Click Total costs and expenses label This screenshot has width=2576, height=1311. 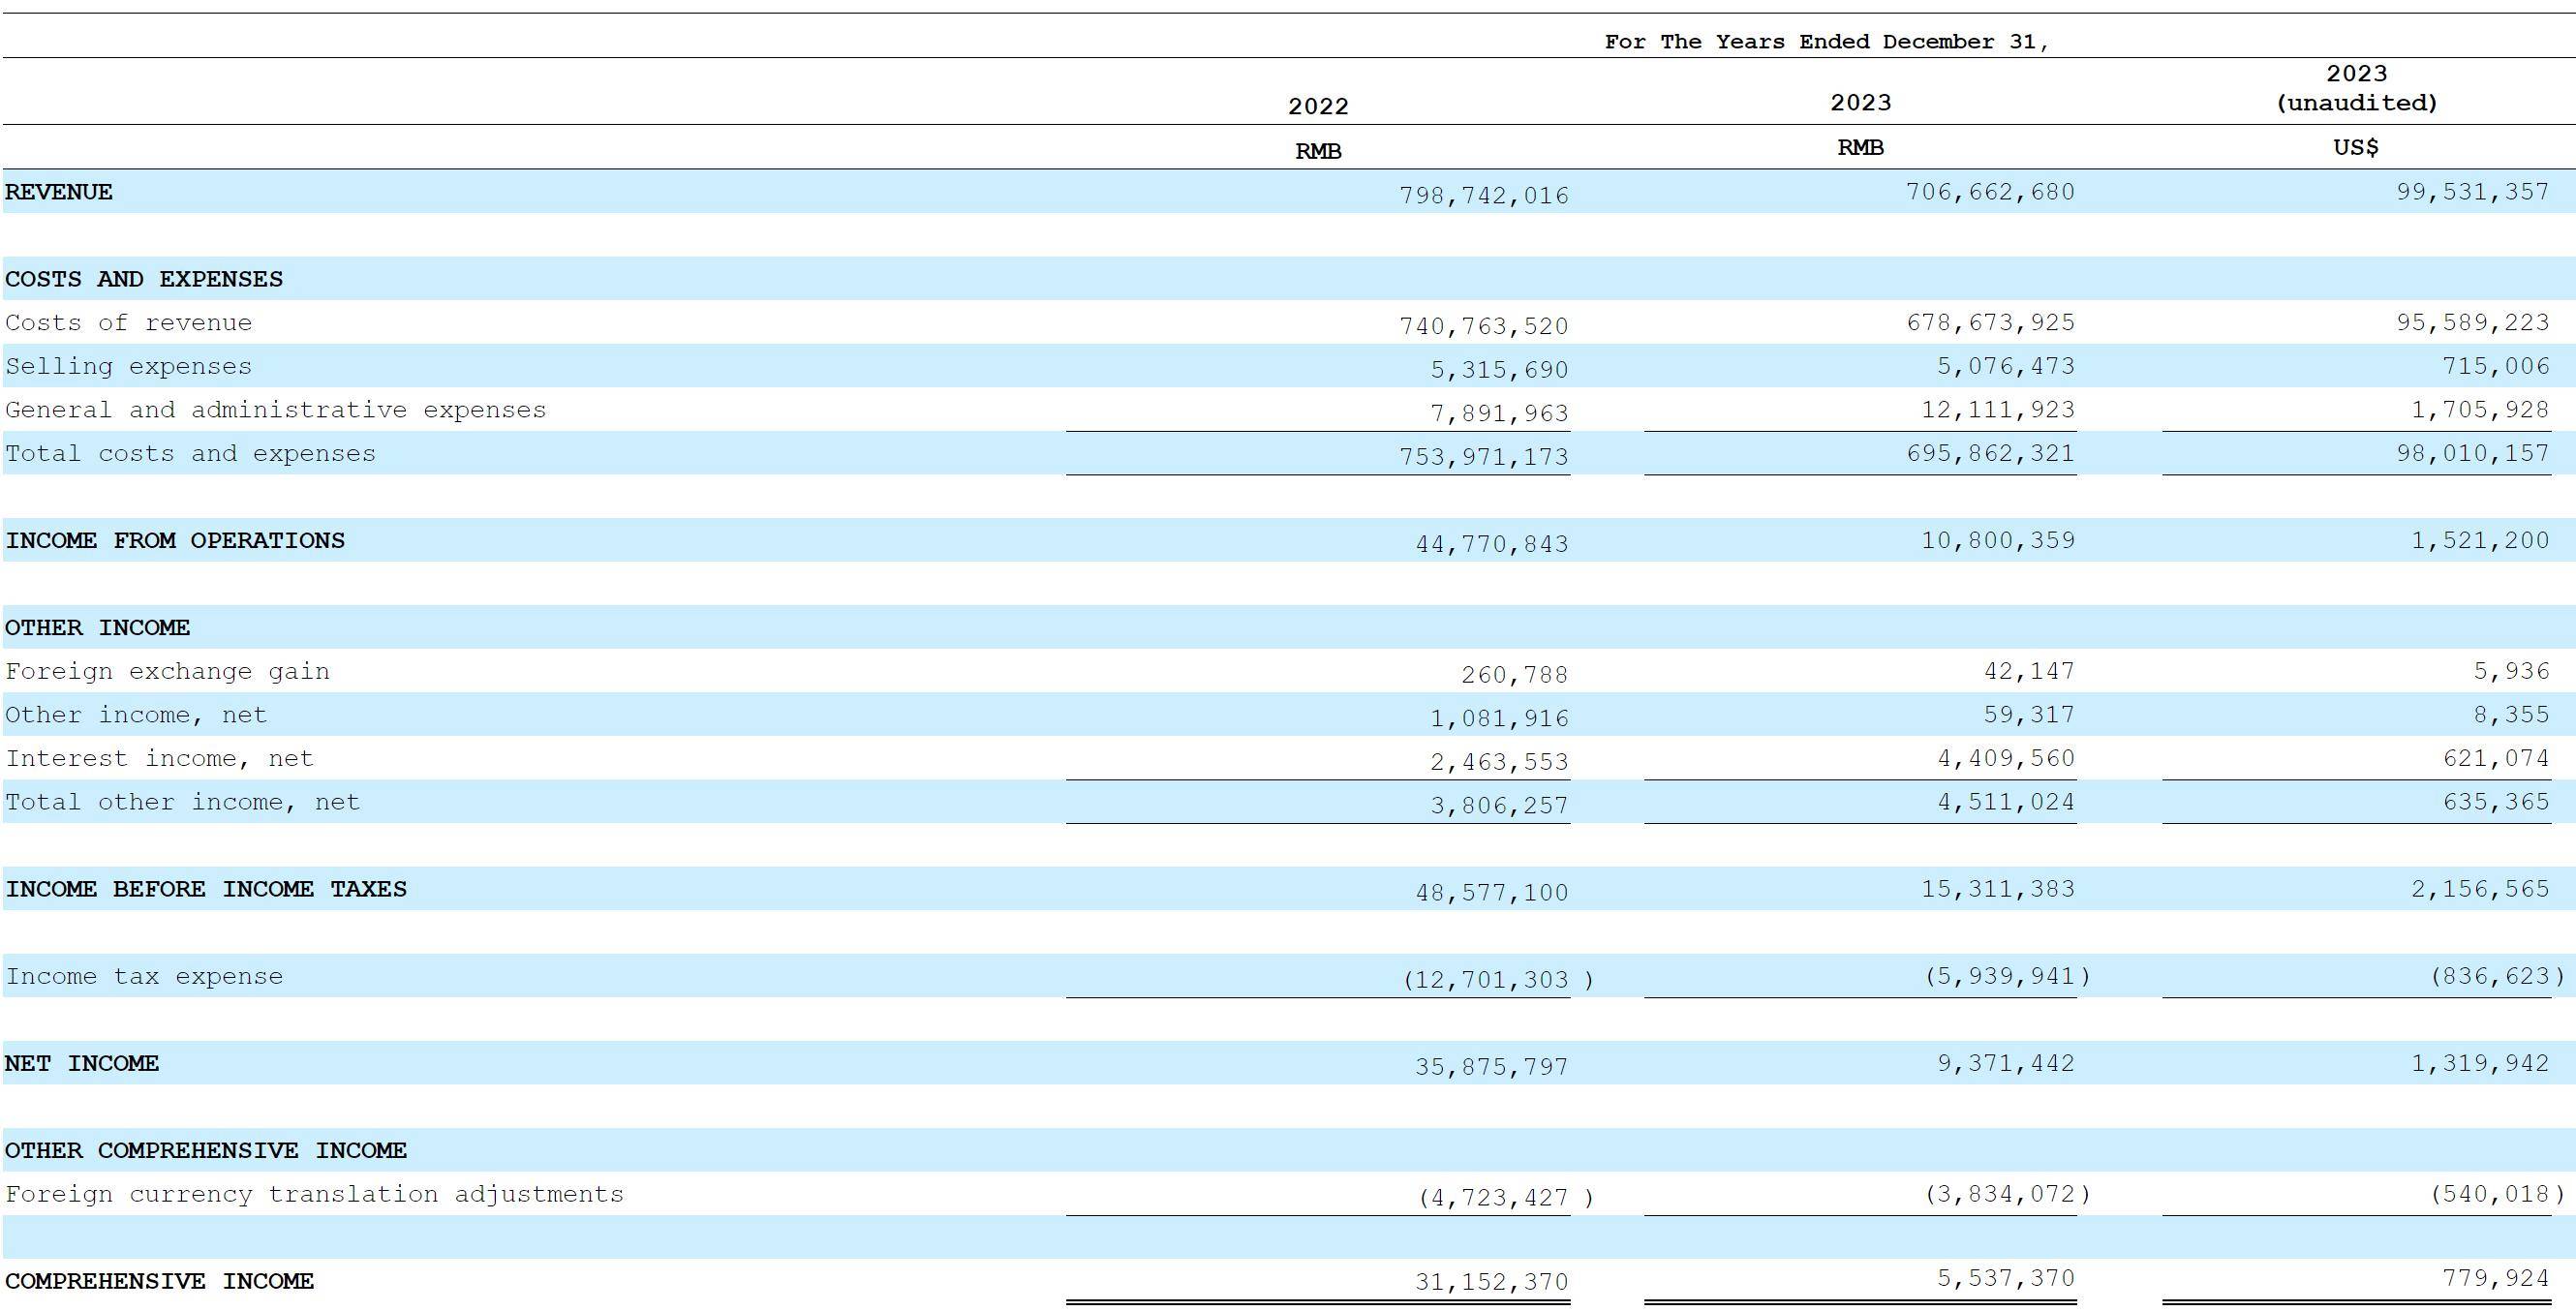tap(191, 454)
